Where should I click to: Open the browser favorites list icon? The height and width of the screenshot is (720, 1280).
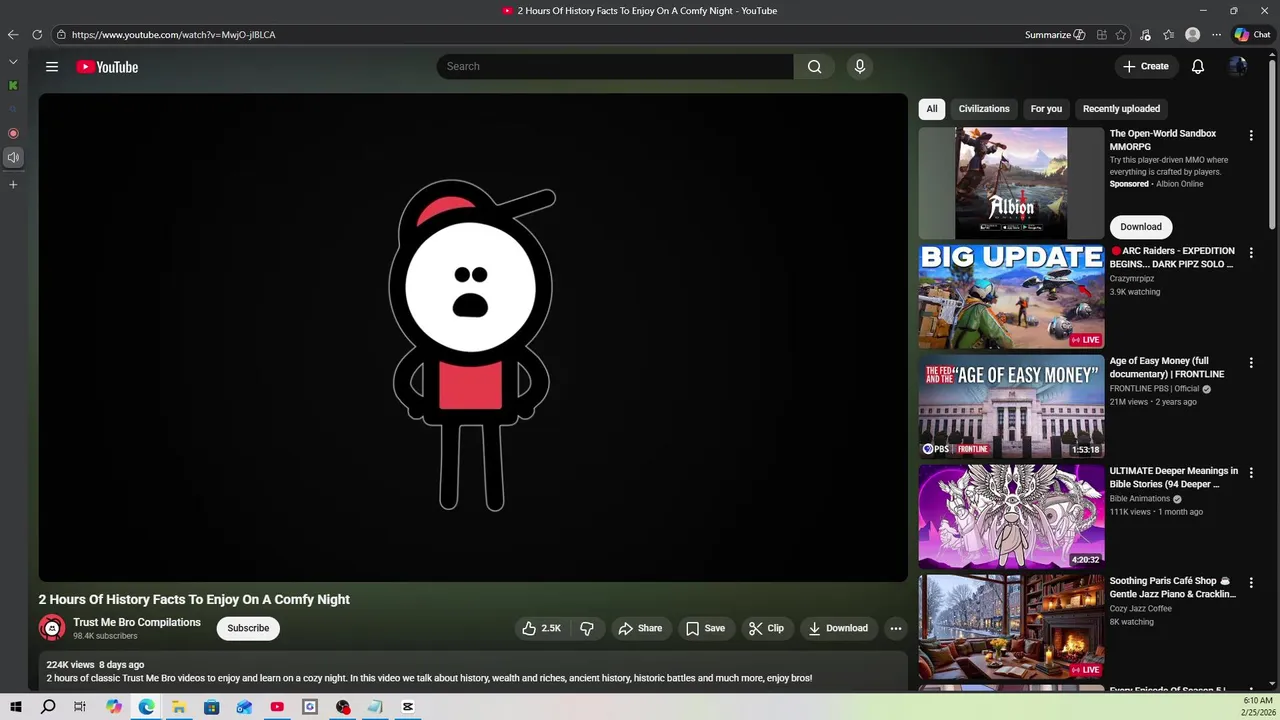click(x=1168, y=35)
